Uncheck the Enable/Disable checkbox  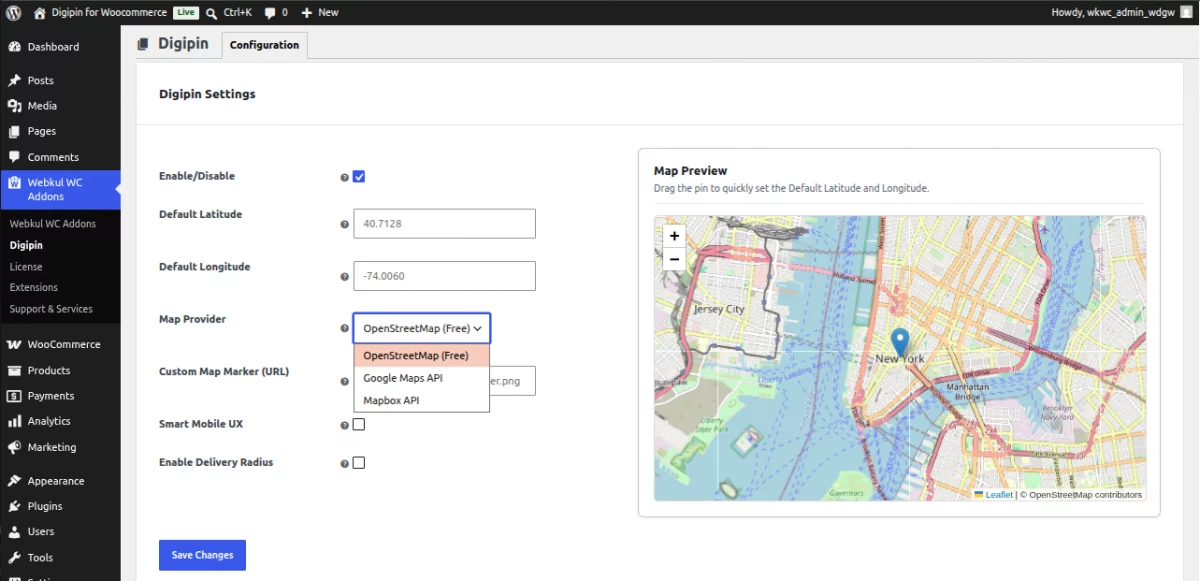coord(359,177)
